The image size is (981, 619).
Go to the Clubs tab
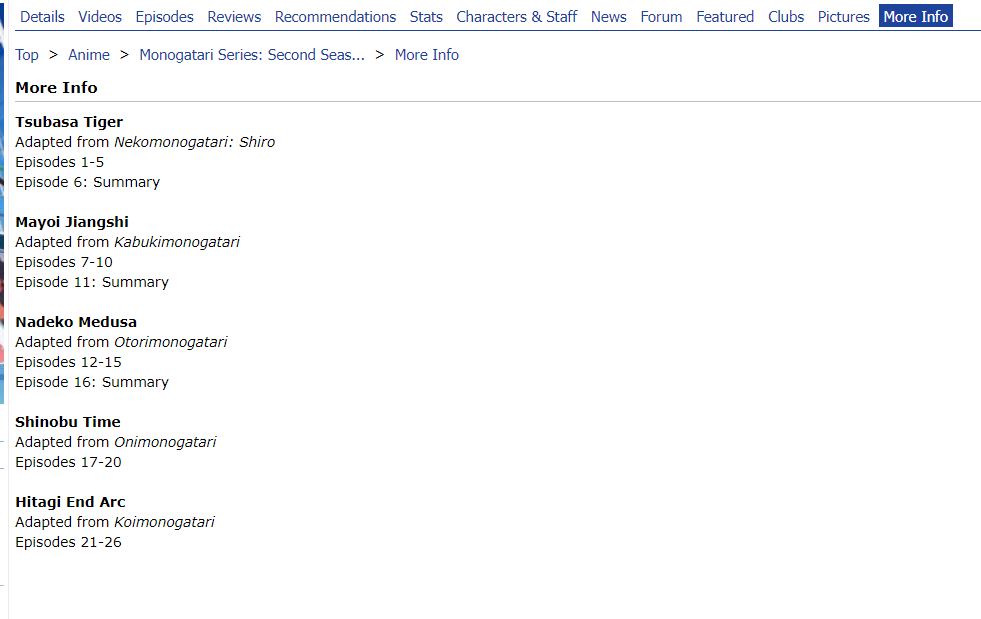pyautogui.click(x=786, y=17)
